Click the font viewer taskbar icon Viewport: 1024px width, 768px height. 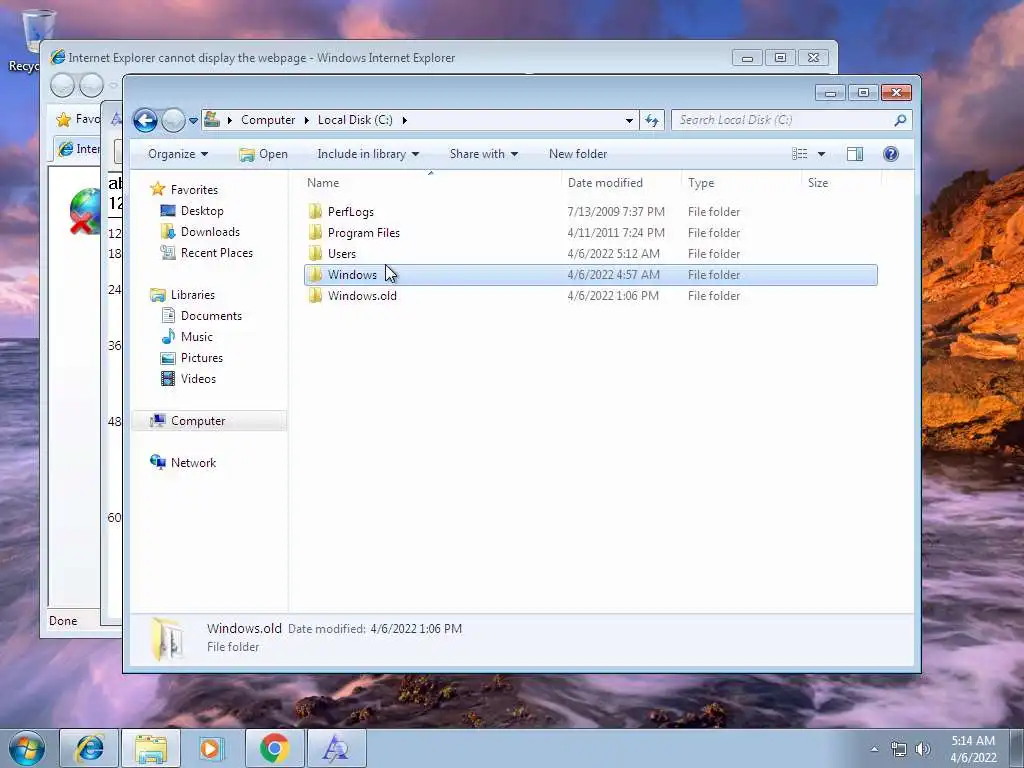click(x=336, y=748)
